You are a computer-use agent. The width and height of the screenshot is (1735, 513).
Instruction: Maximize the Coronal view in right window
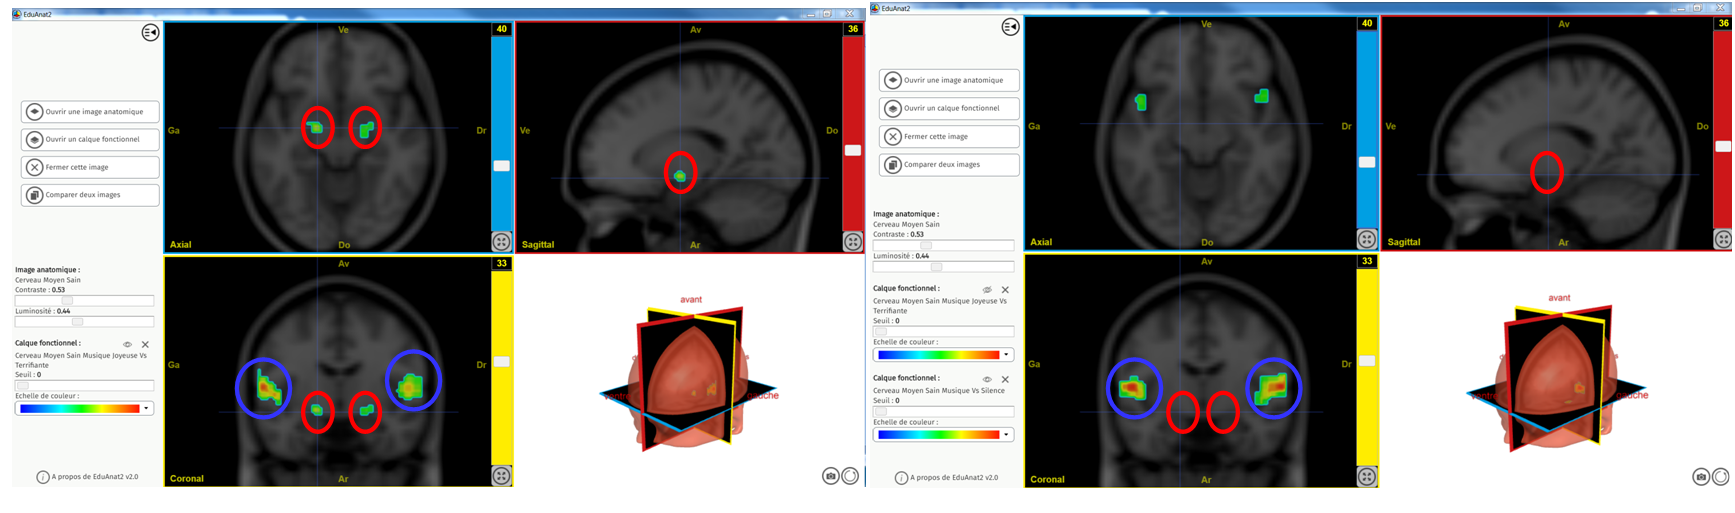(x=1366, y=477)
